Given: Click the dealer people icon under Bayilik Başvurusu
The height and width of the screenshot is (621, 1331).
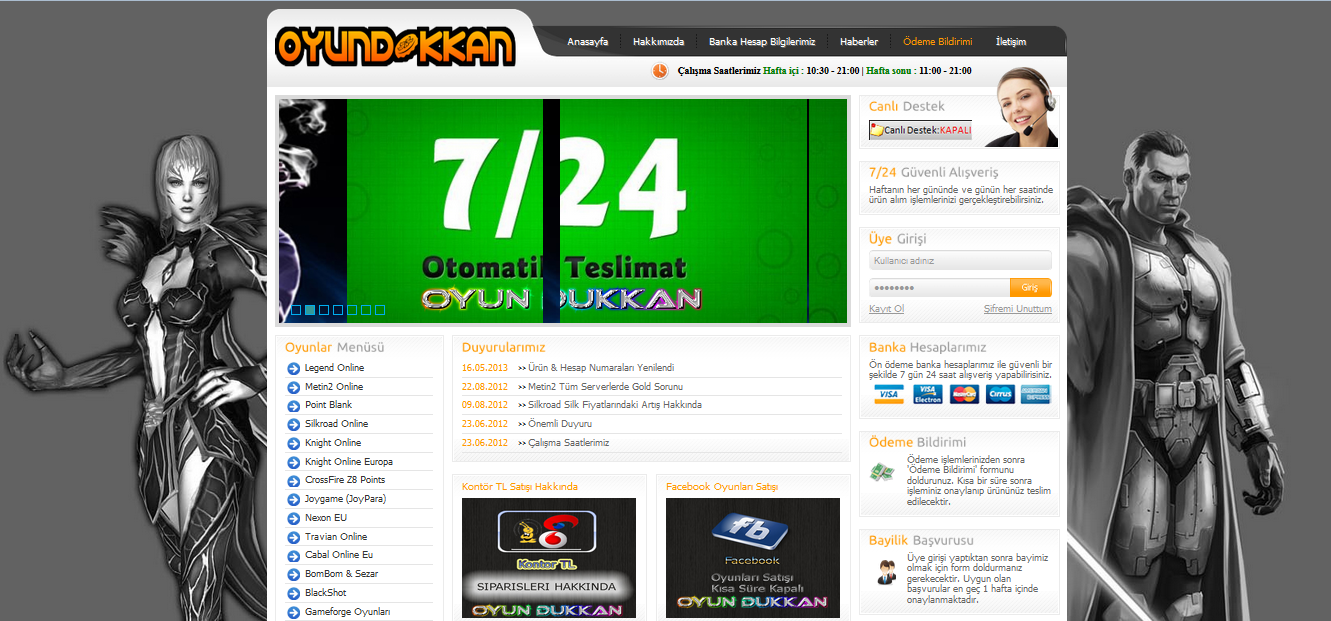Looking at the screenshot, I should click(886, 572).
